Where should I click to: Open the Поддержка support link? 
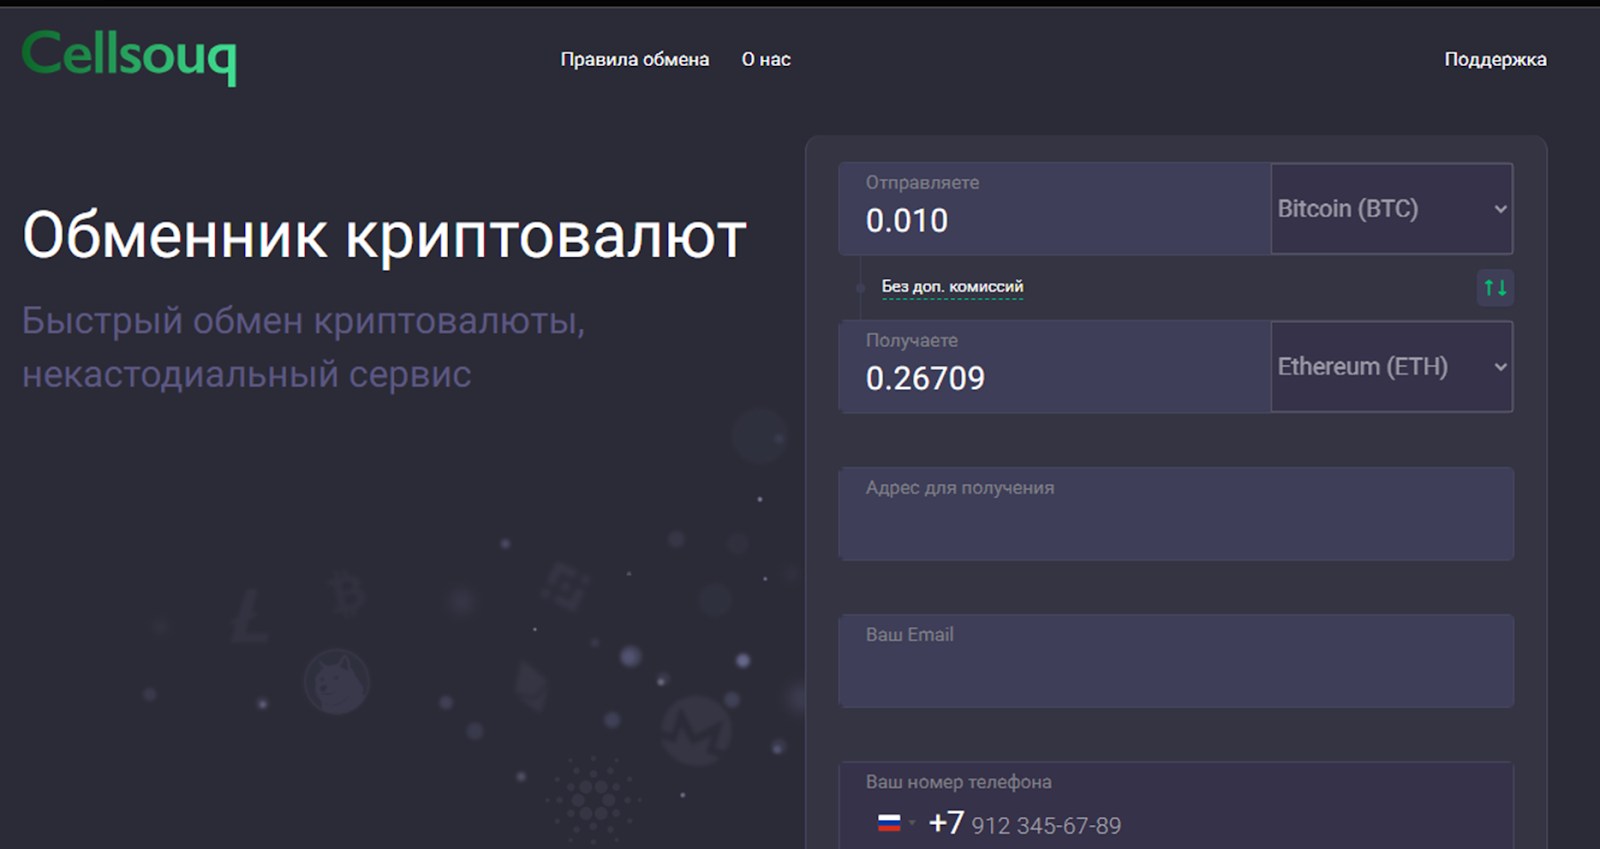coord(1495,59)
